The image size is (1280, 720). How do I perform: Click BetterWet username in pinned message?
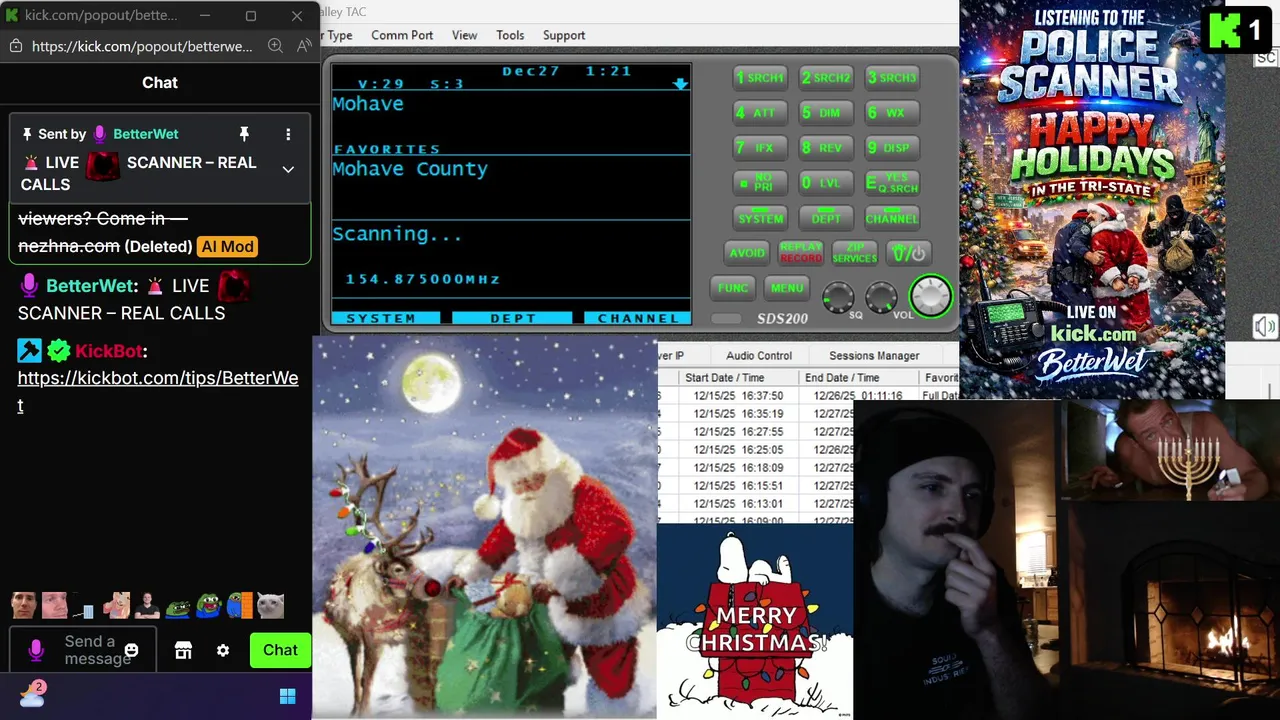point(146,134)
